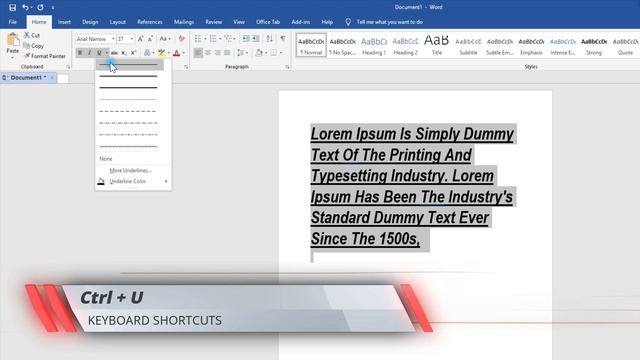The image size is (640, 360).
Task: Toggle Align Left paragraph button
Action: click(198, 53)
